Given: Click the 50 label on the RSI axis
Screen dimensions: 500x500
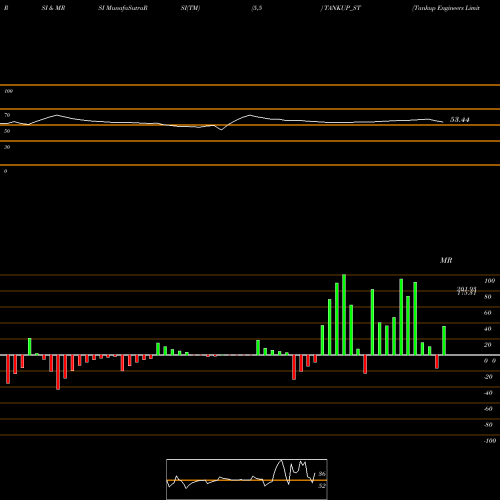Looking at the screenshot, I should pos(7,131).
